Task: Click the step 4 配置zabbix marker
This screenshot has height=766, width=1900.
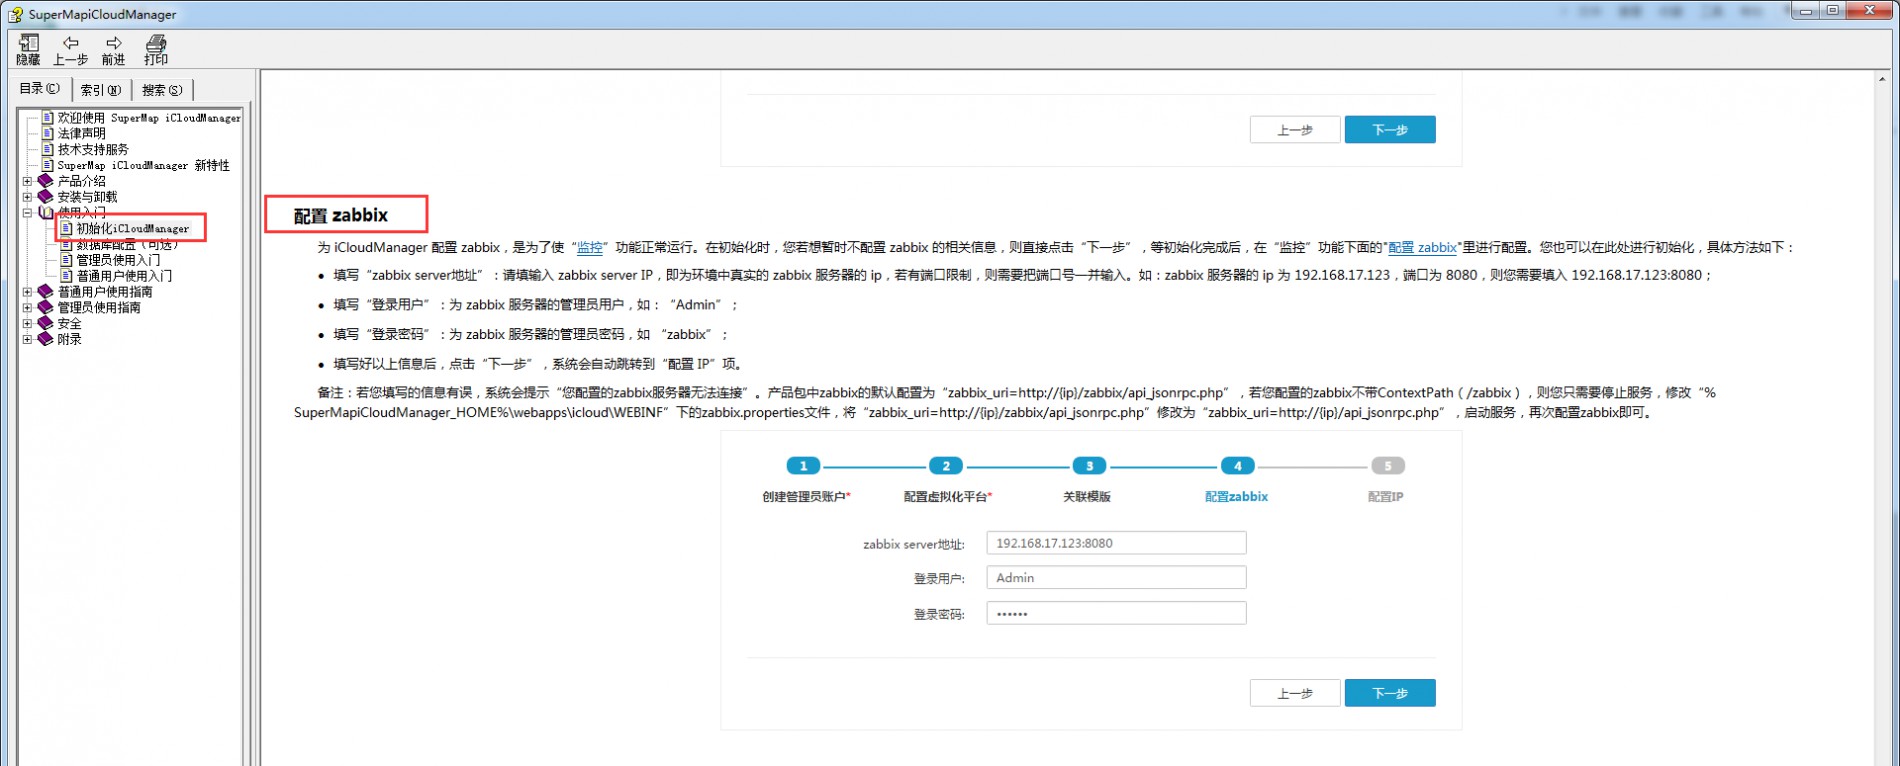Action: pyautogui.click(x=1237, y=466)
